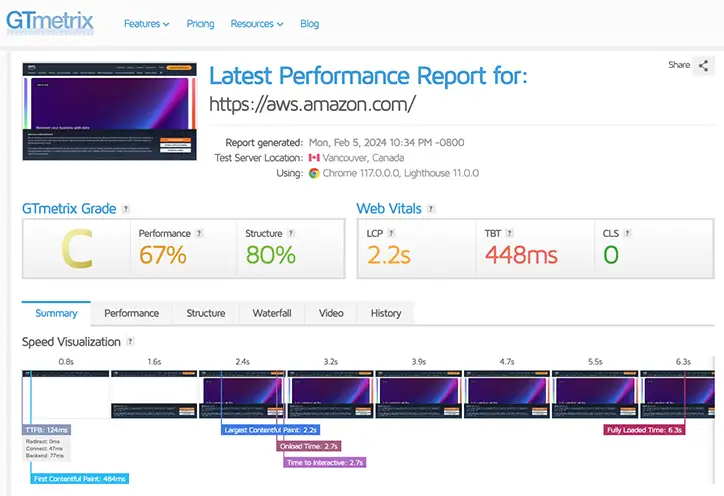Click the 448ms TBT value
Image resolution: width=724 pixels, height=496 pixels.
[521, 255]
